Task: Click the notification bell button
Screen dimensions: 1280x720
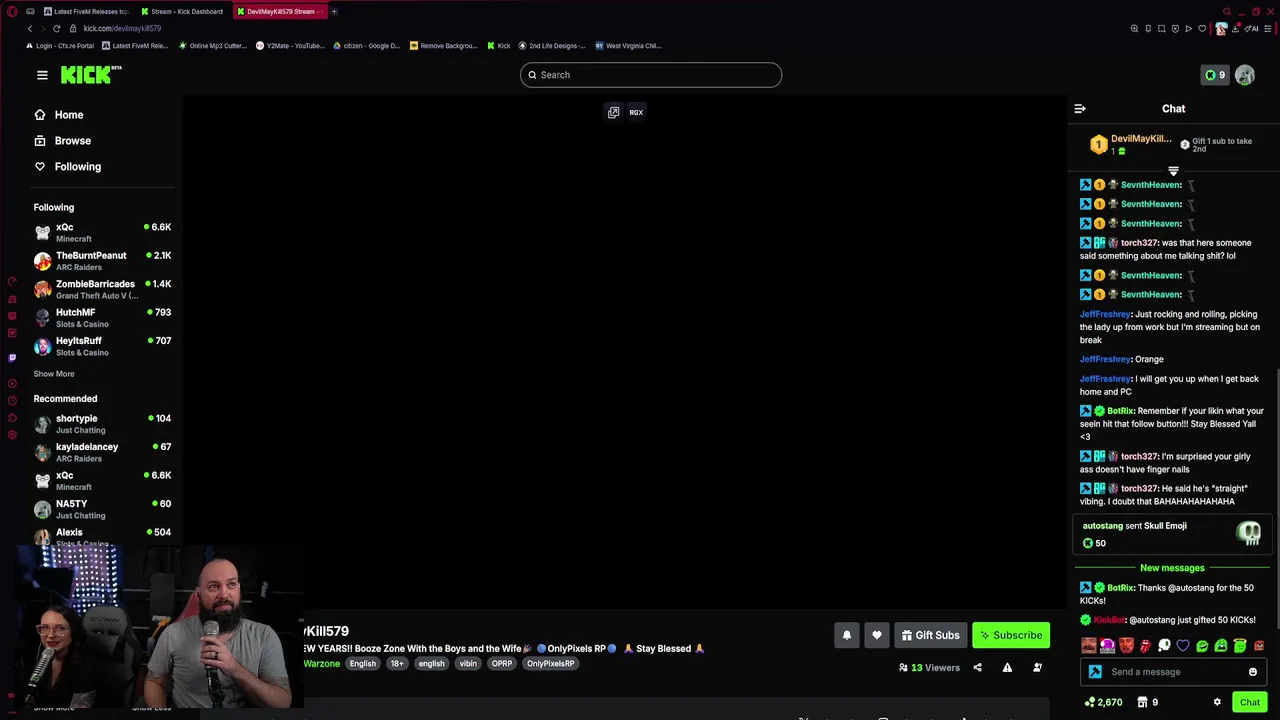Action: [x=847, y=635]
